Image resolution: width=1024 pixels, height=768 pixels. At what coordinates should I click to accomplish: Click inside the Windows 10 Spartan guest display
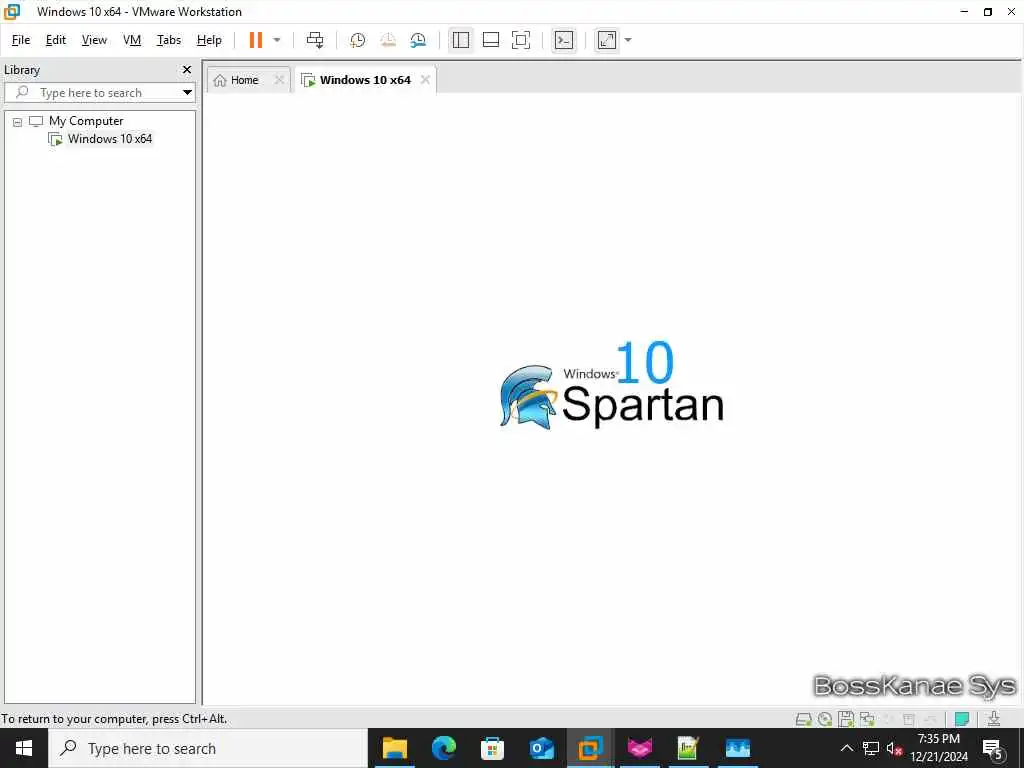(x=612, y=398)
